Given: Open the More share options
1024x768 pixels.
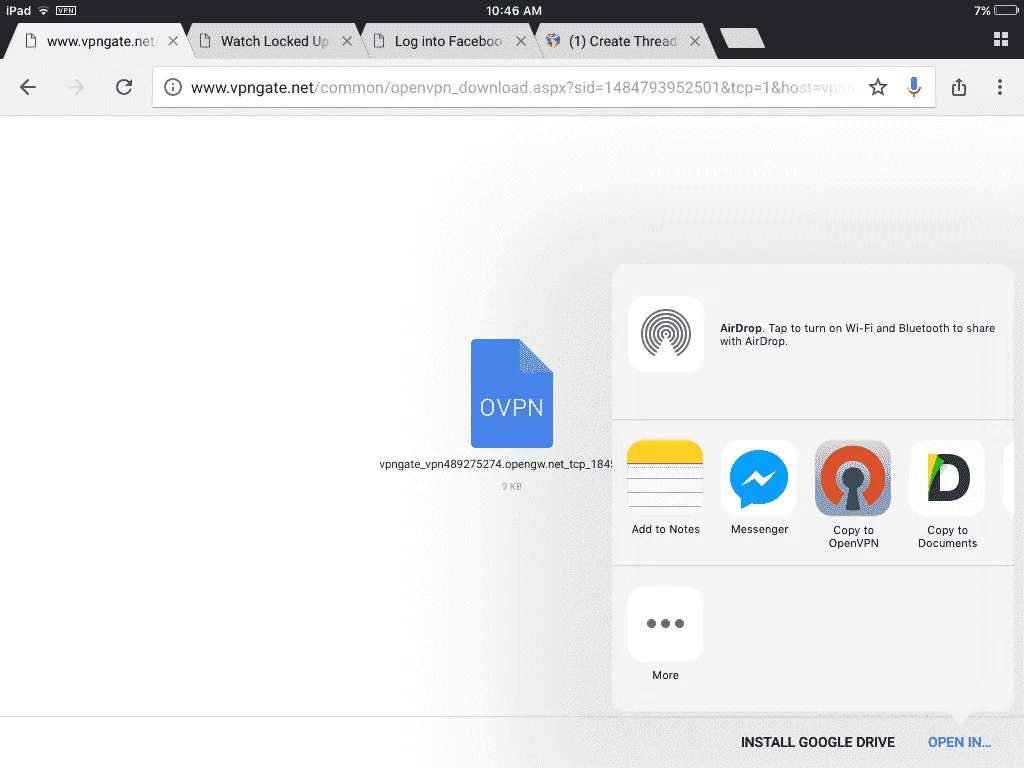Looking at the screenshot, I should pyautogui.click(x=665, y=634).
